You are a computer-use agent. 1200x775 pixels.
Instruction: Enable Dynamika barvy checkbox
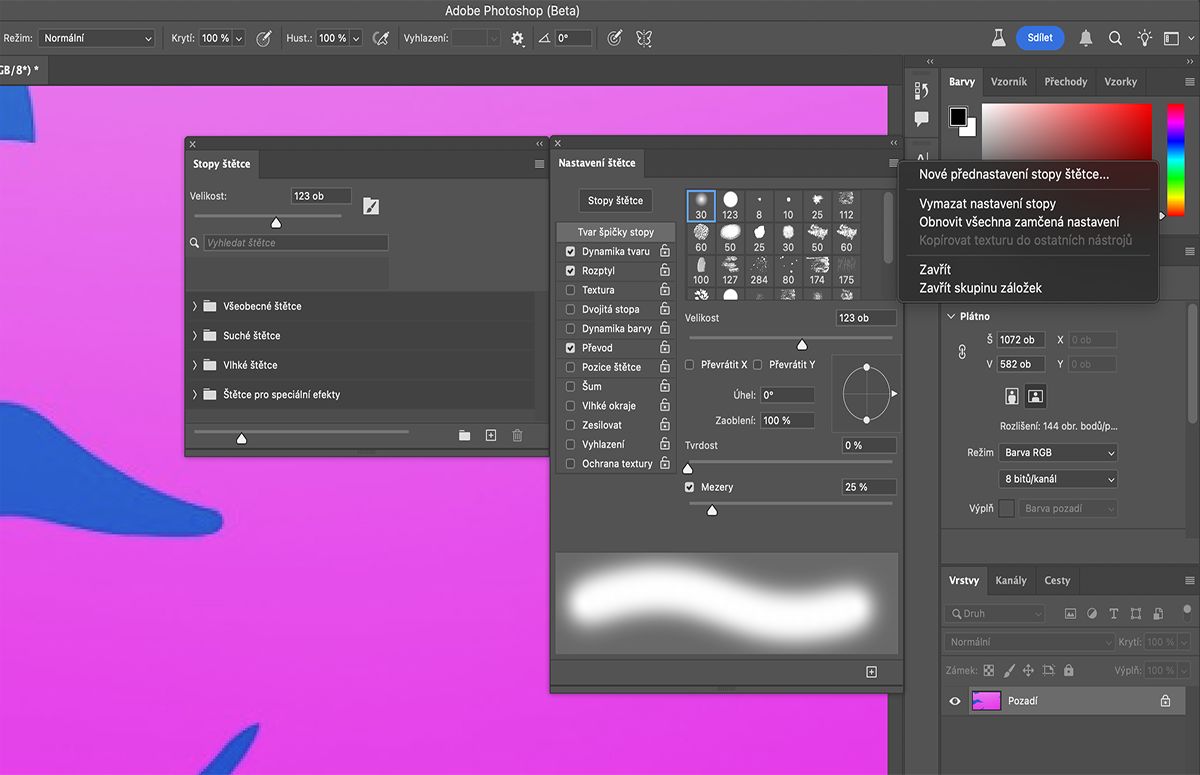point(571,329)
